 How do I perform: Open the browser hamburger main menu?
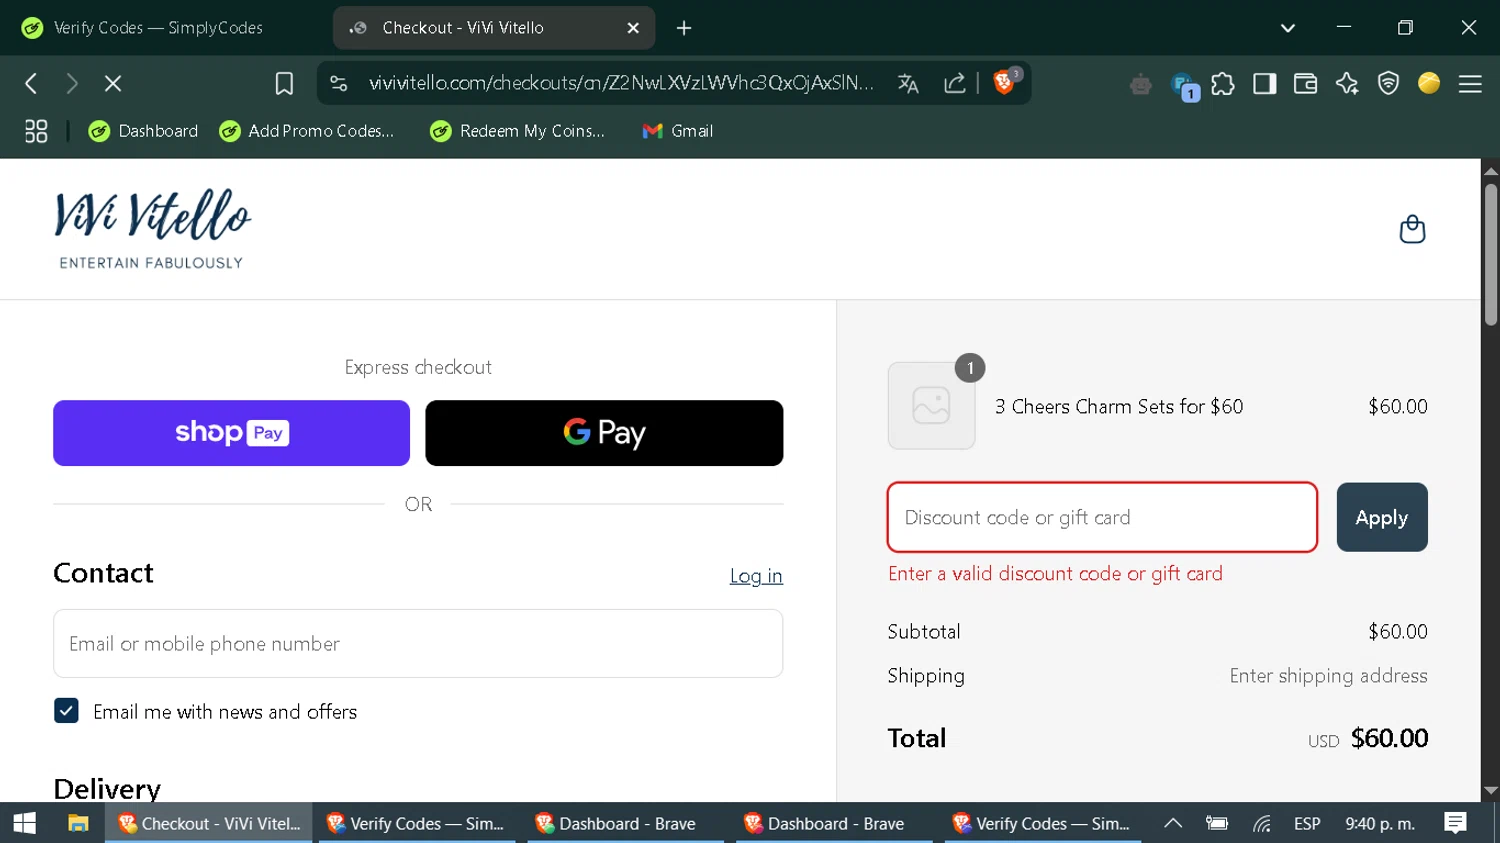pyautogui.click(x=1470, y=84)
